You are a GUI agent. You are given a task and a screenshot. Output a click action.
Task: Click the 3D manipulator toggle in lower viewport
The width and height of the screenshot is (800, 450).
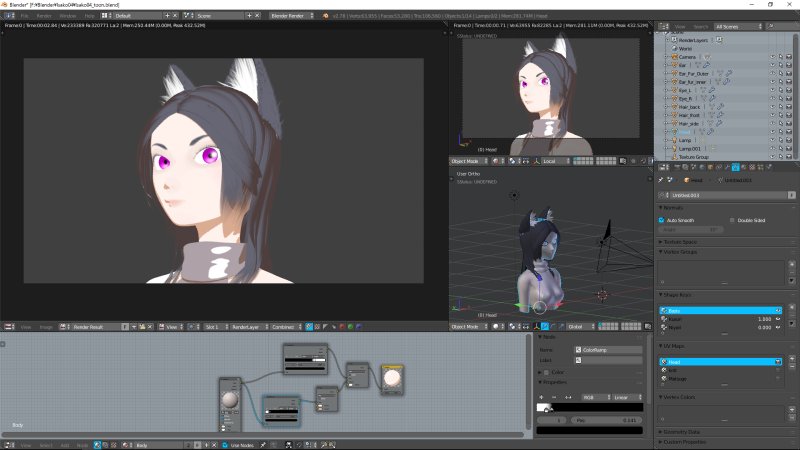(537, 327)
